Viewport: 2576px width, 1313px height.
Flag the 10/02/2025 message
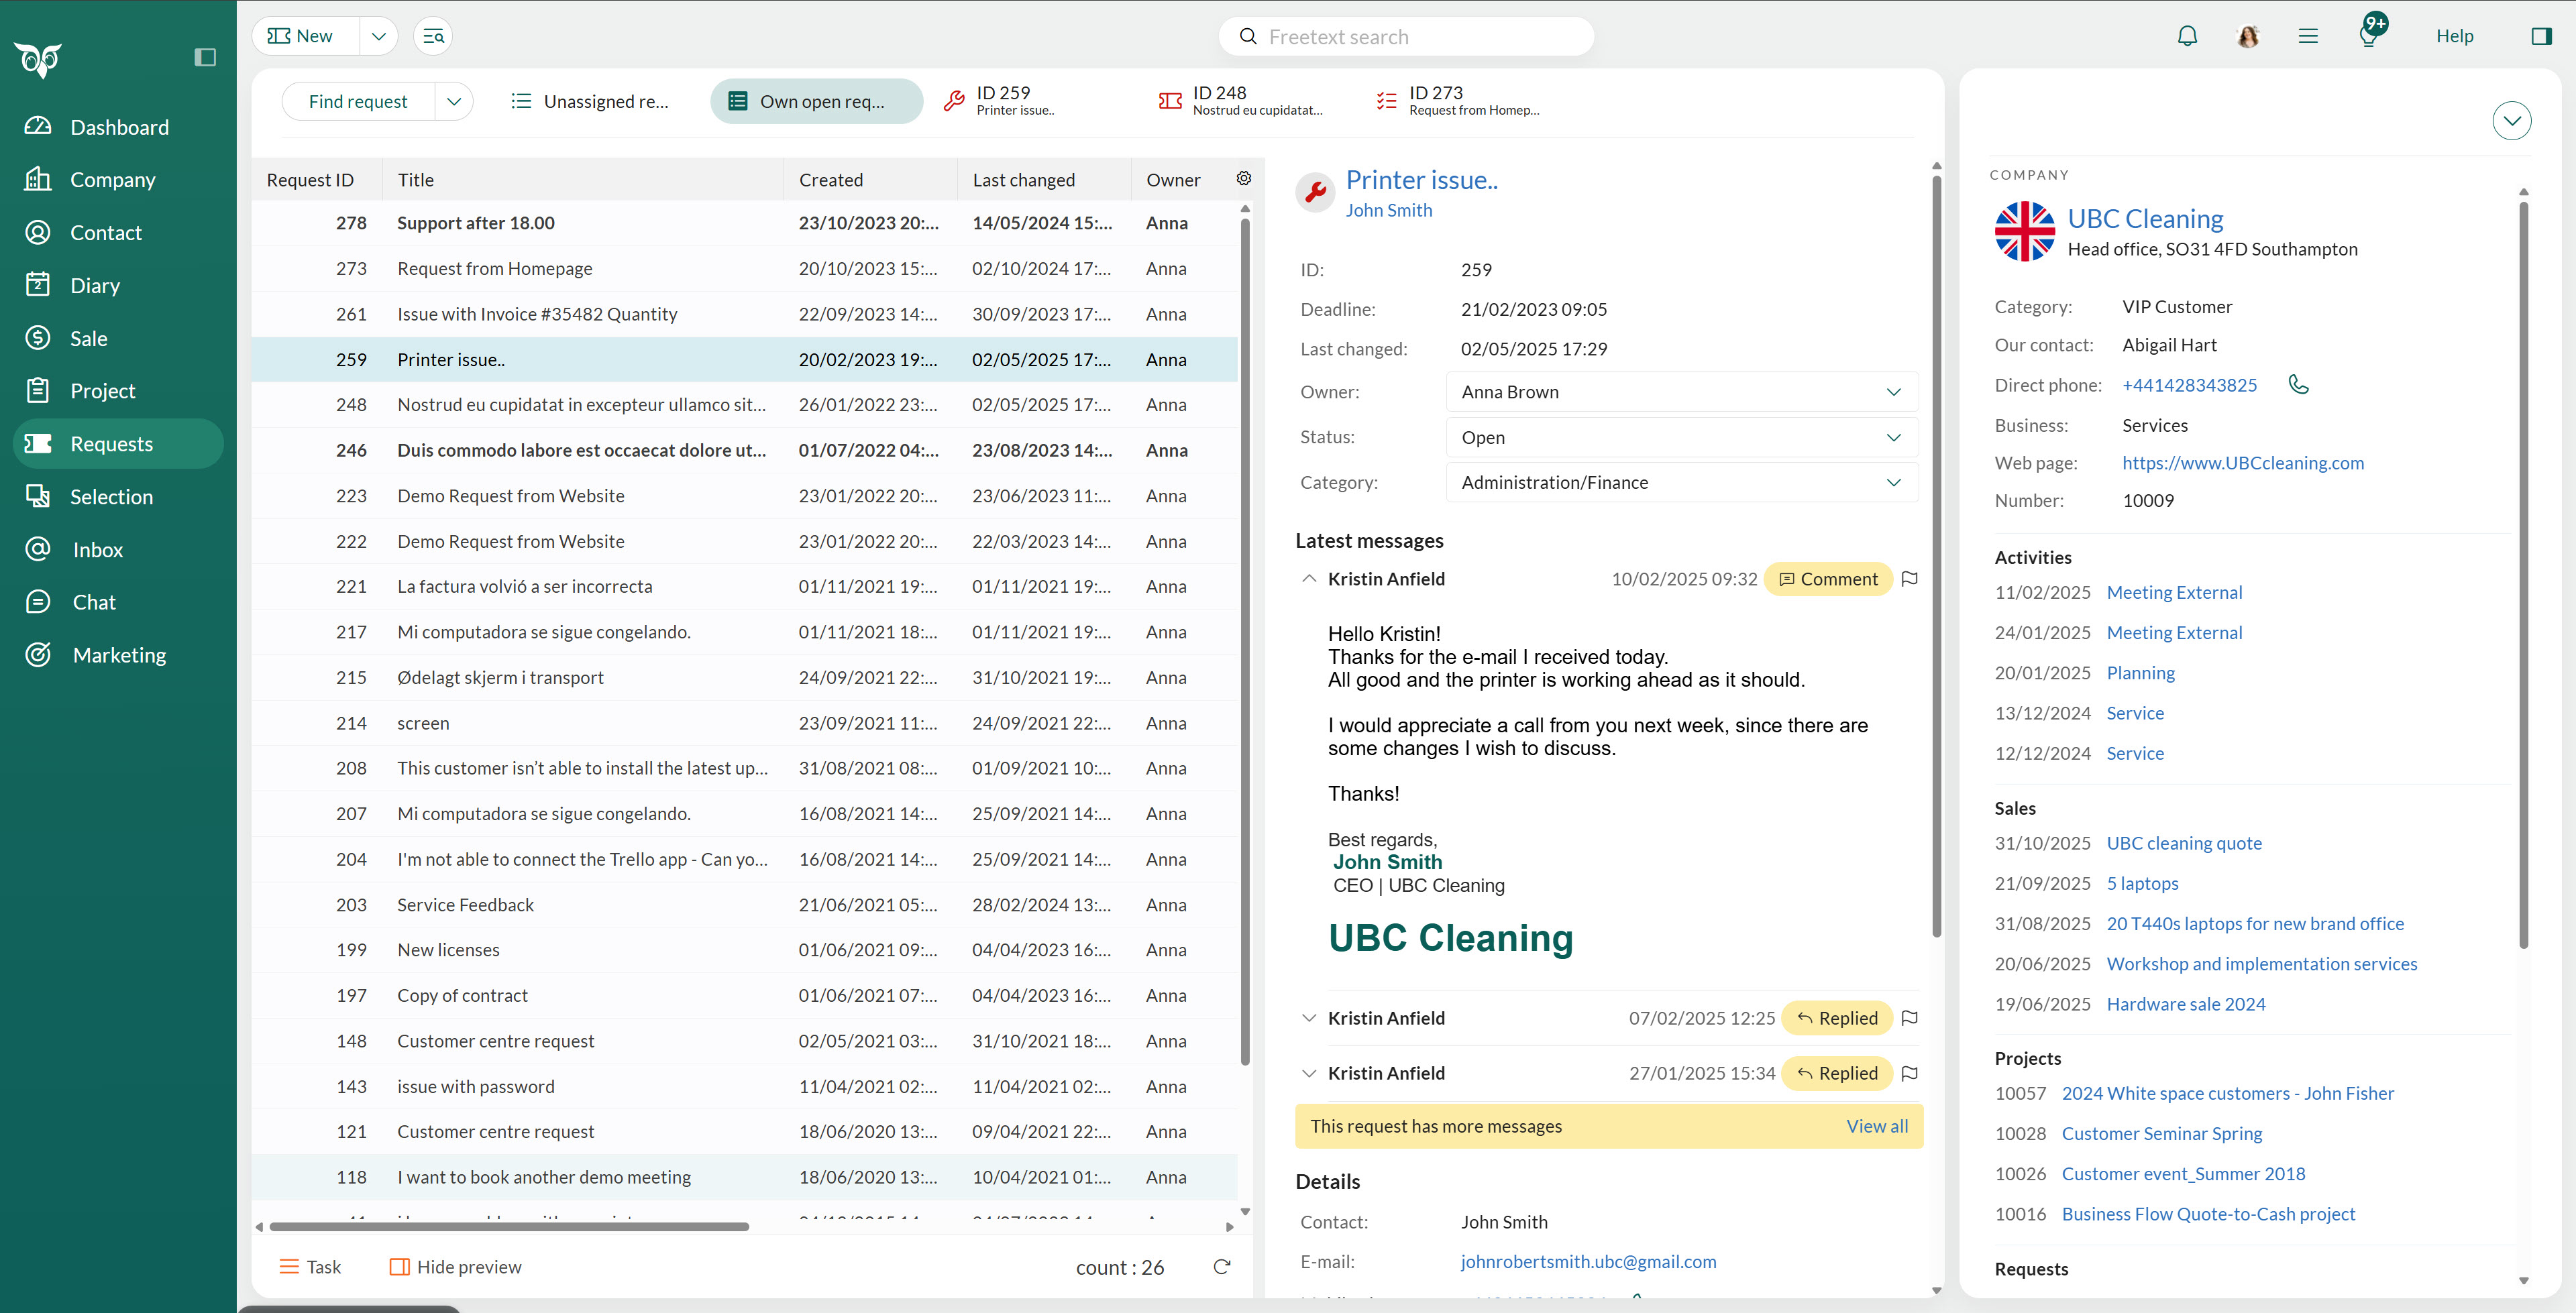[1909, 579]
